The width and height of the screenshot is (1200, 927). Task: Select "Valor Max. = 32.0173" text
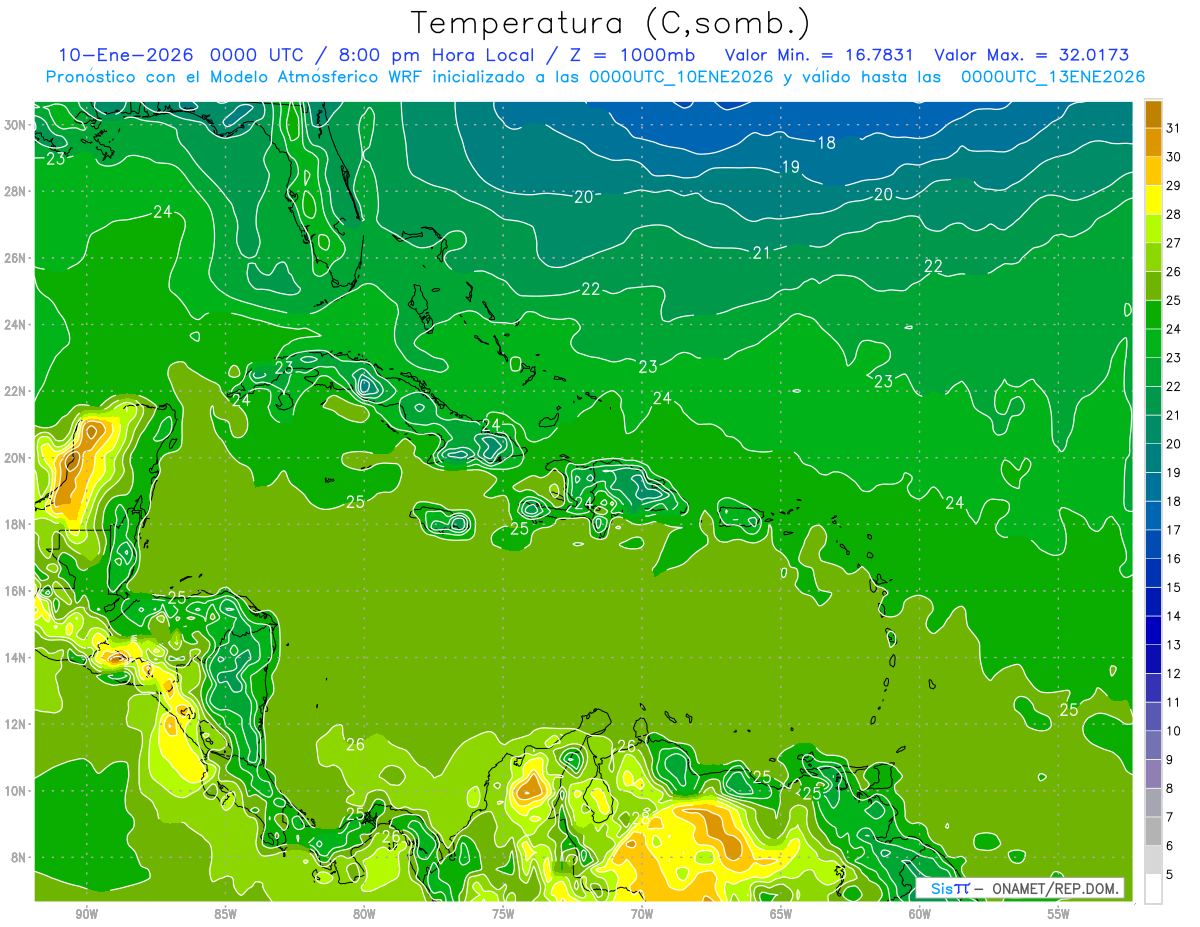click(1031, 55)
